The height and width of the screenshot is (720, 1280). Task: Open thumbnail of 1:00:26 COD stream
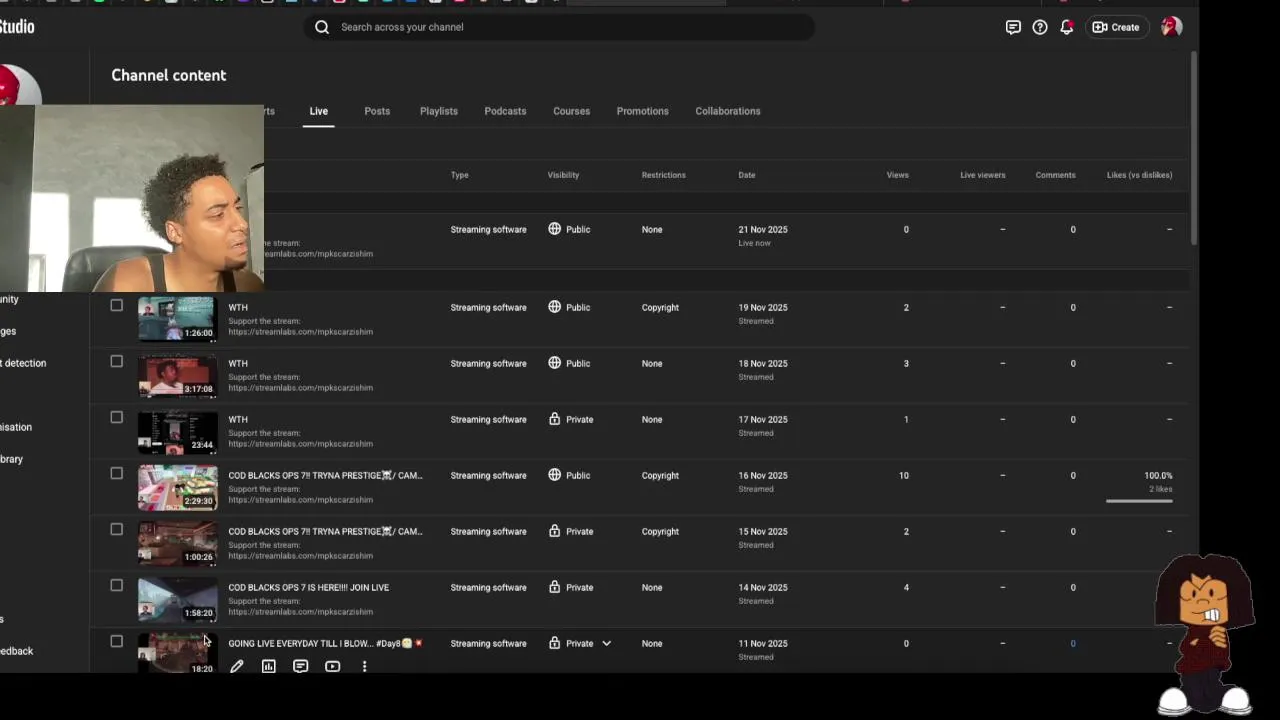click(x=177, y=543)
